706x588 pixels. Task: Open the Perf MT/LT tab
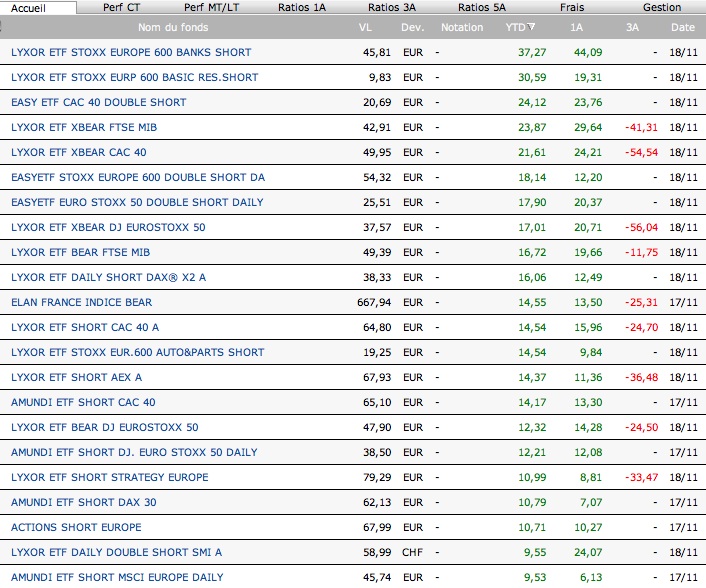(x=212, y=8)
